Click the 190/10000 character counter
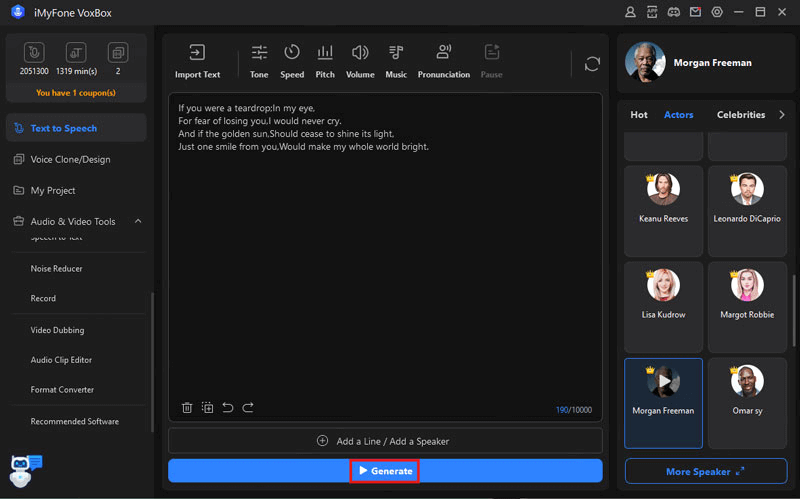The width and height of the screenshot is (800, 499). [x=574, y=410]
